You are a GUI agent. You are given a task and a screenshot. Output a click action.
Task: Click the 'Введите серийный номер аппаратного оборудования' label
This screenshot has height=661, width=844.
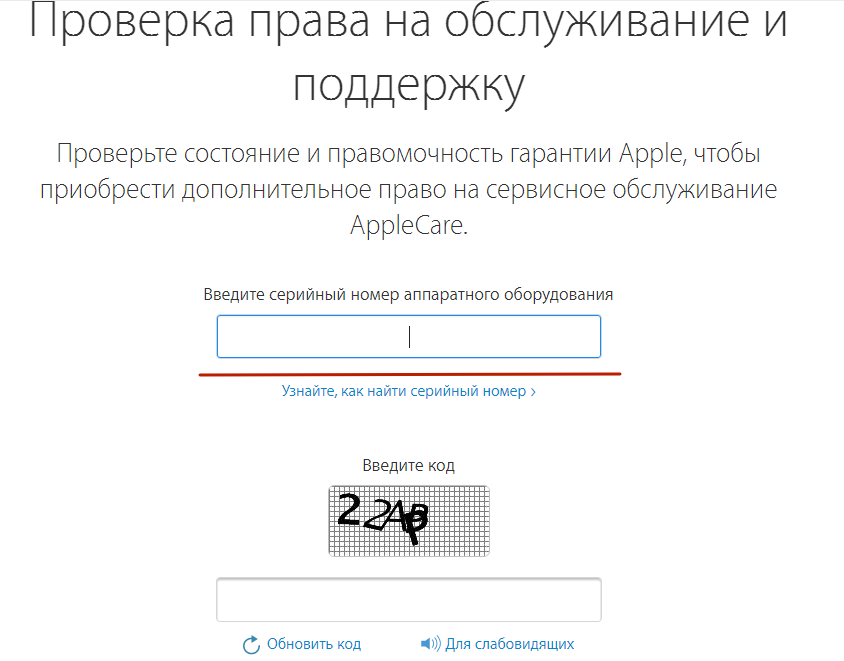click(x=409, y=294)
